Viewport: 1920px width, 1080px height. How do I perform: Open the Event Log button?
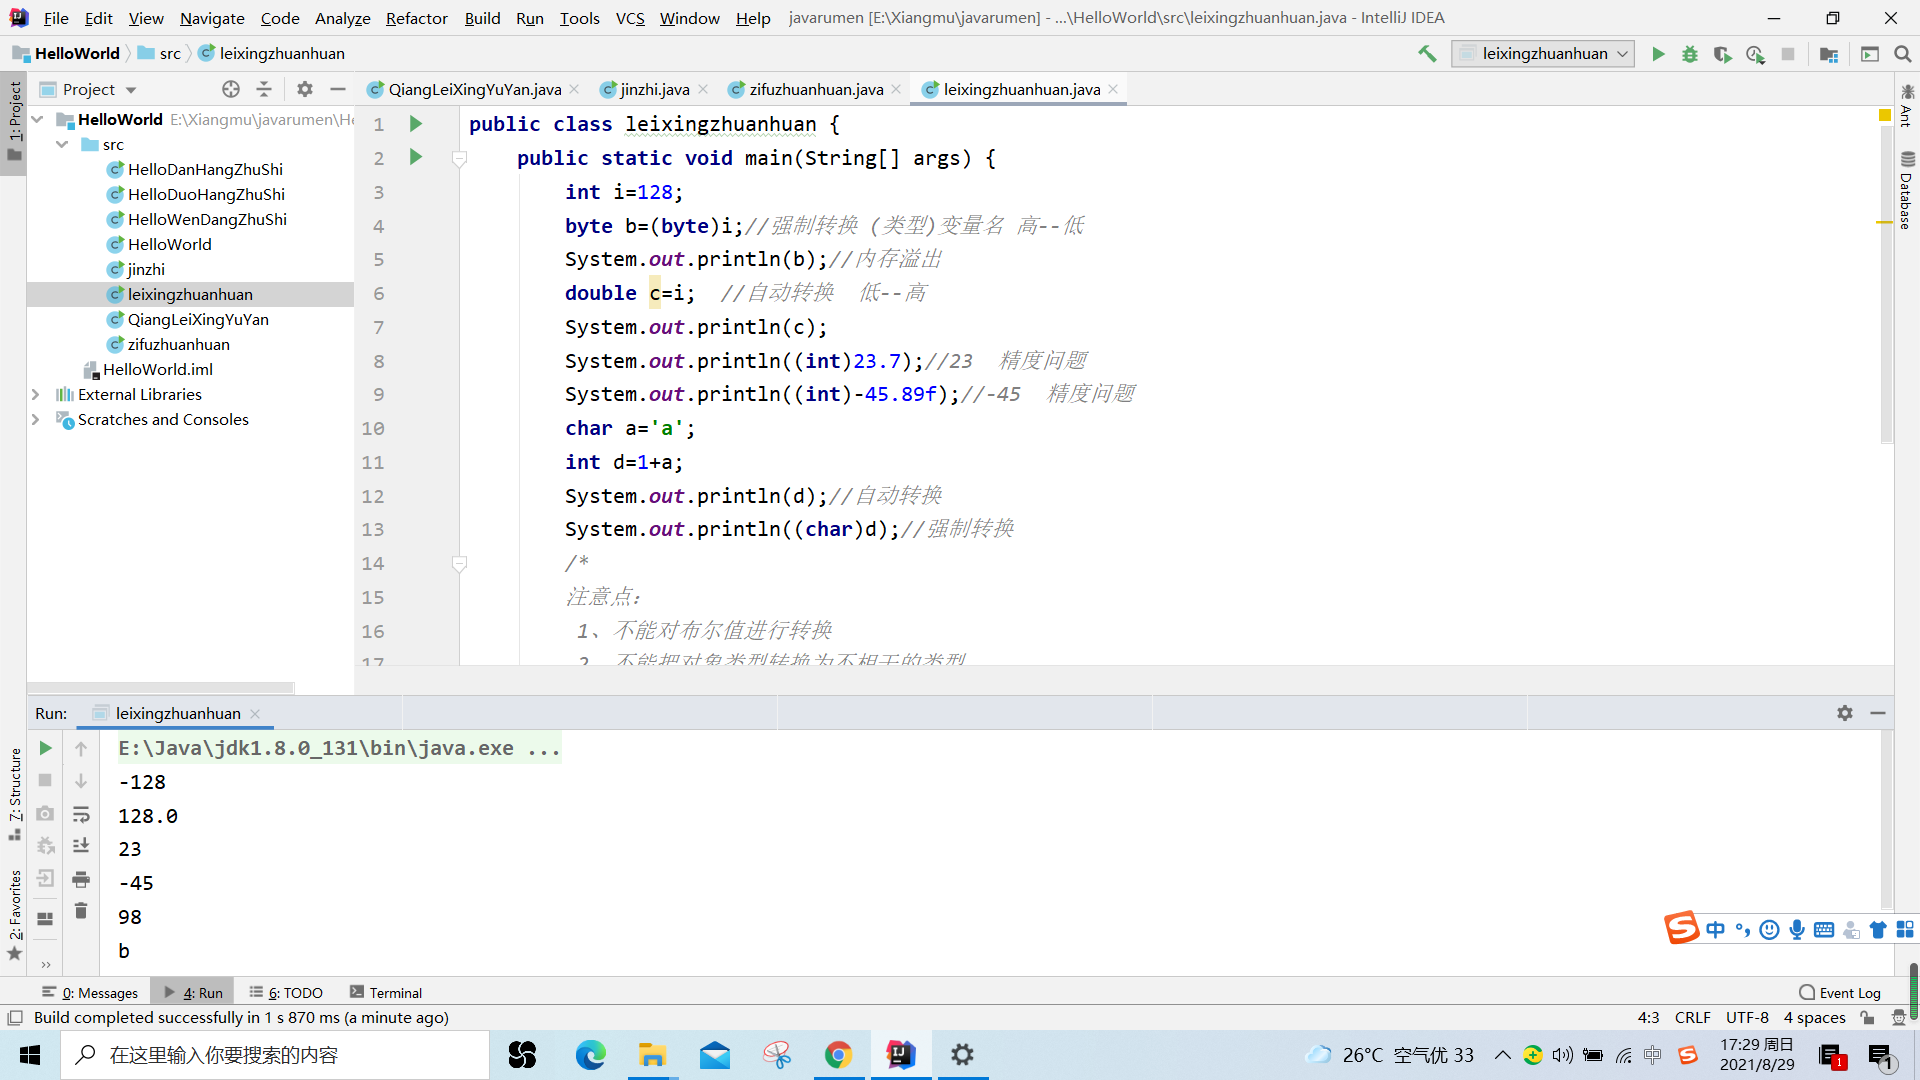point(1839,993)
